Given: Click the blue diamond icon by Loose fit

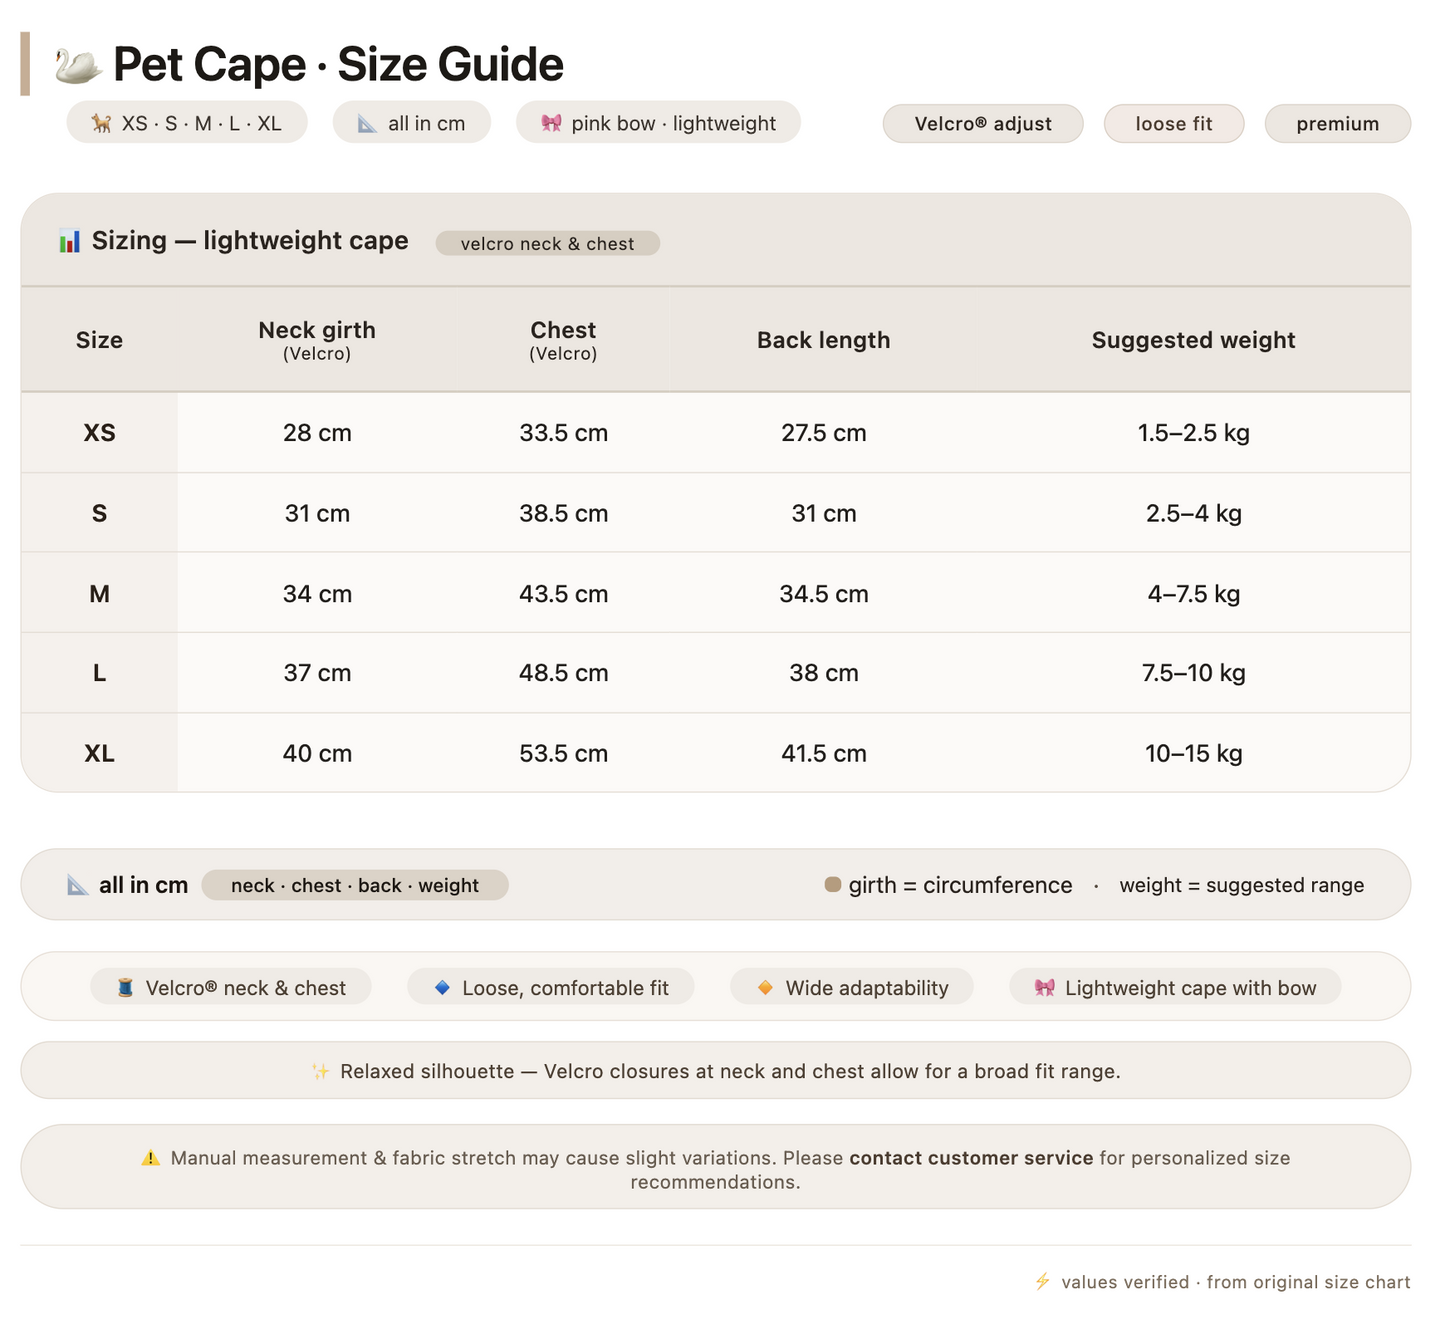Looking at the screenshot, I should pos(442,988).
